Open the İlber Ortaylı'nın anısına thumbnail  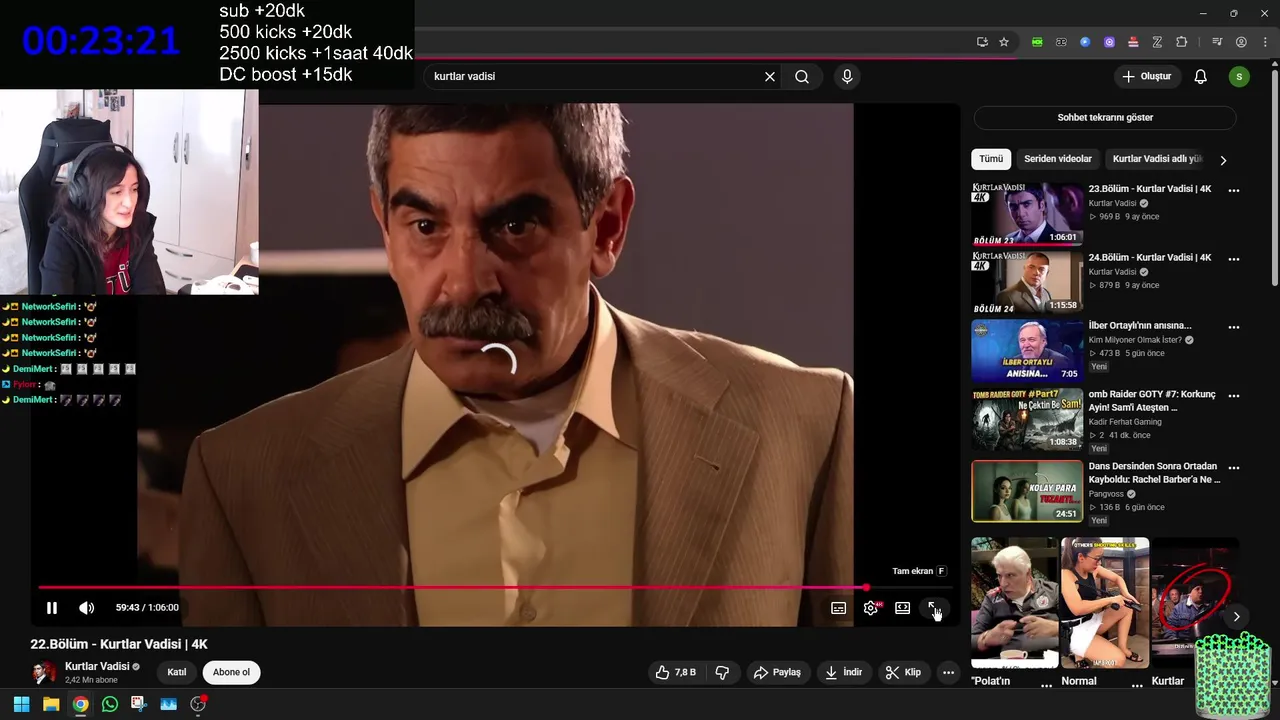1027,350
